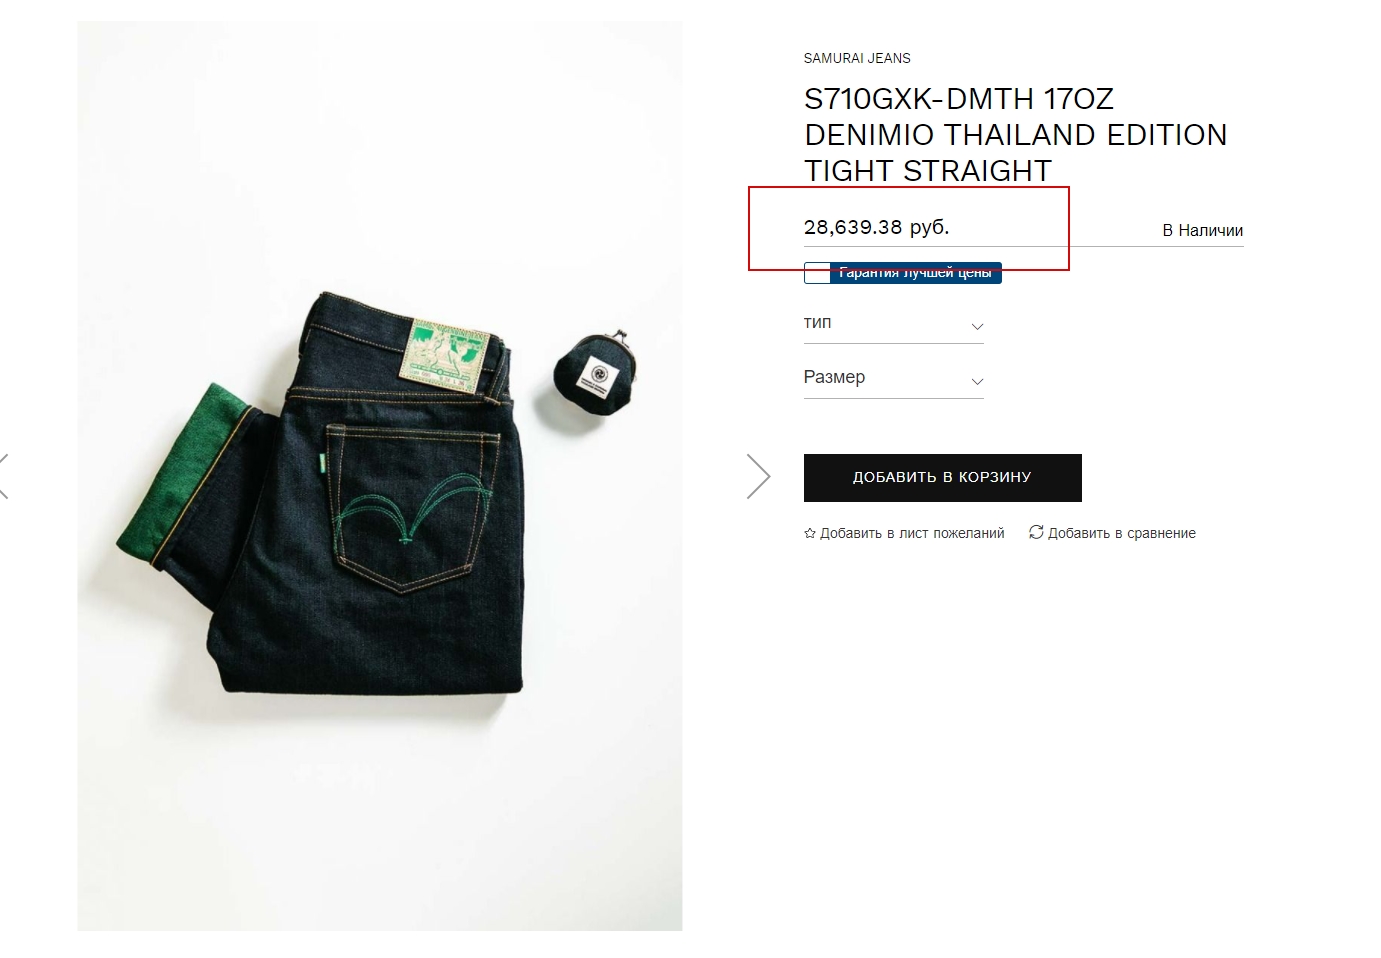
Task: Click the folded jeans product photo
Action: point(380,476)
